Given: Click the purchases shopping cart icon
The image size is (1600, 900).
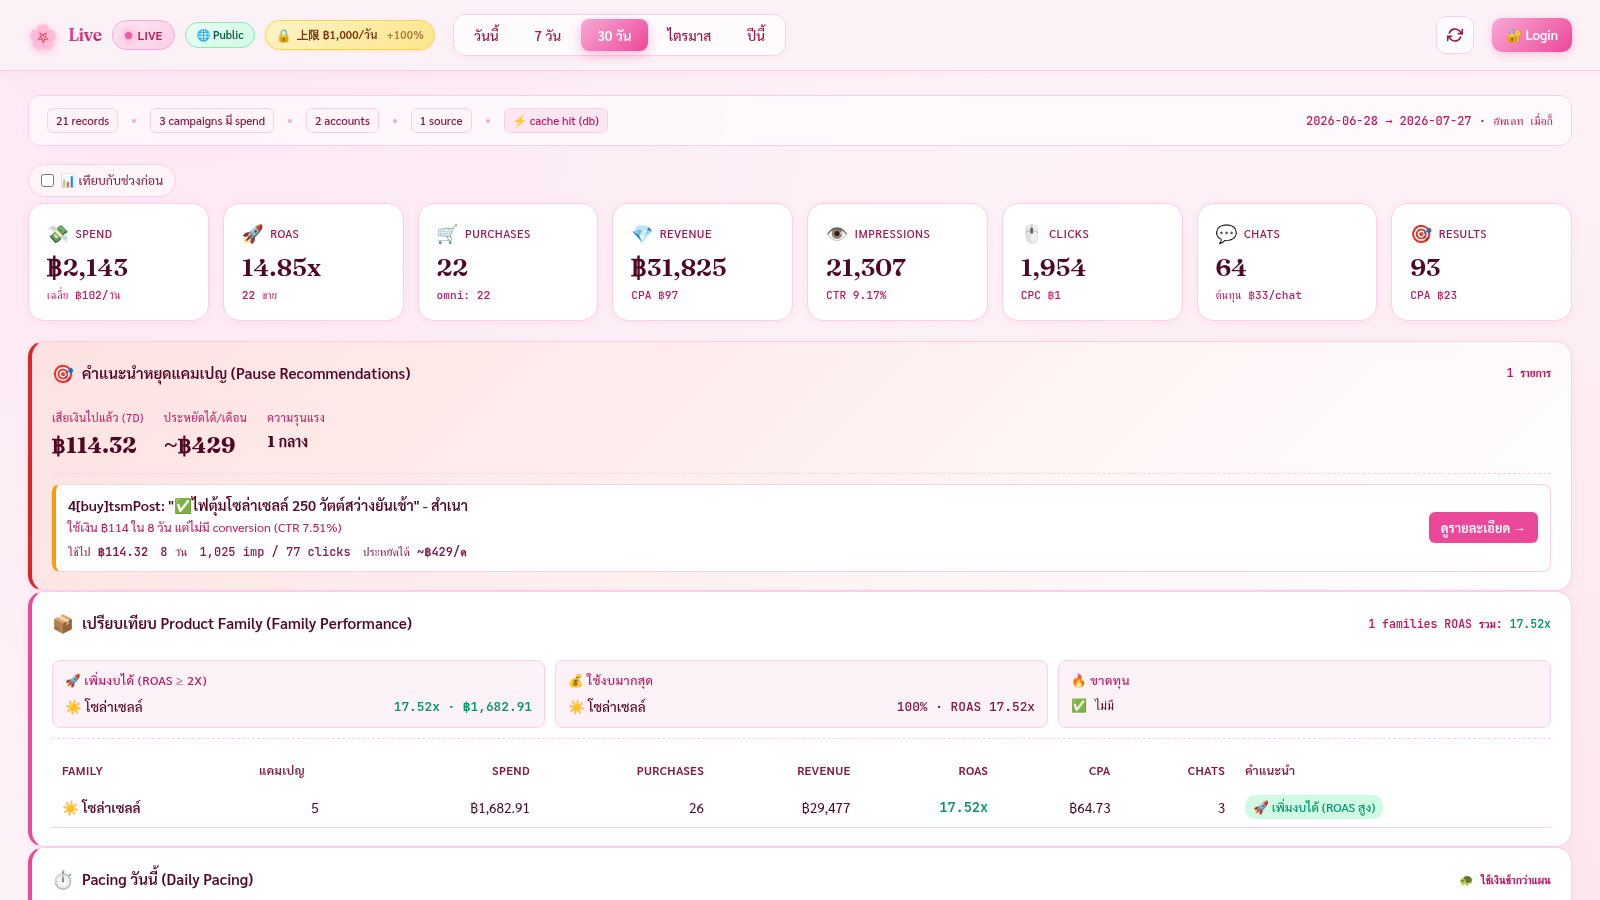Looking at the screenshot, I should point(447,234).
